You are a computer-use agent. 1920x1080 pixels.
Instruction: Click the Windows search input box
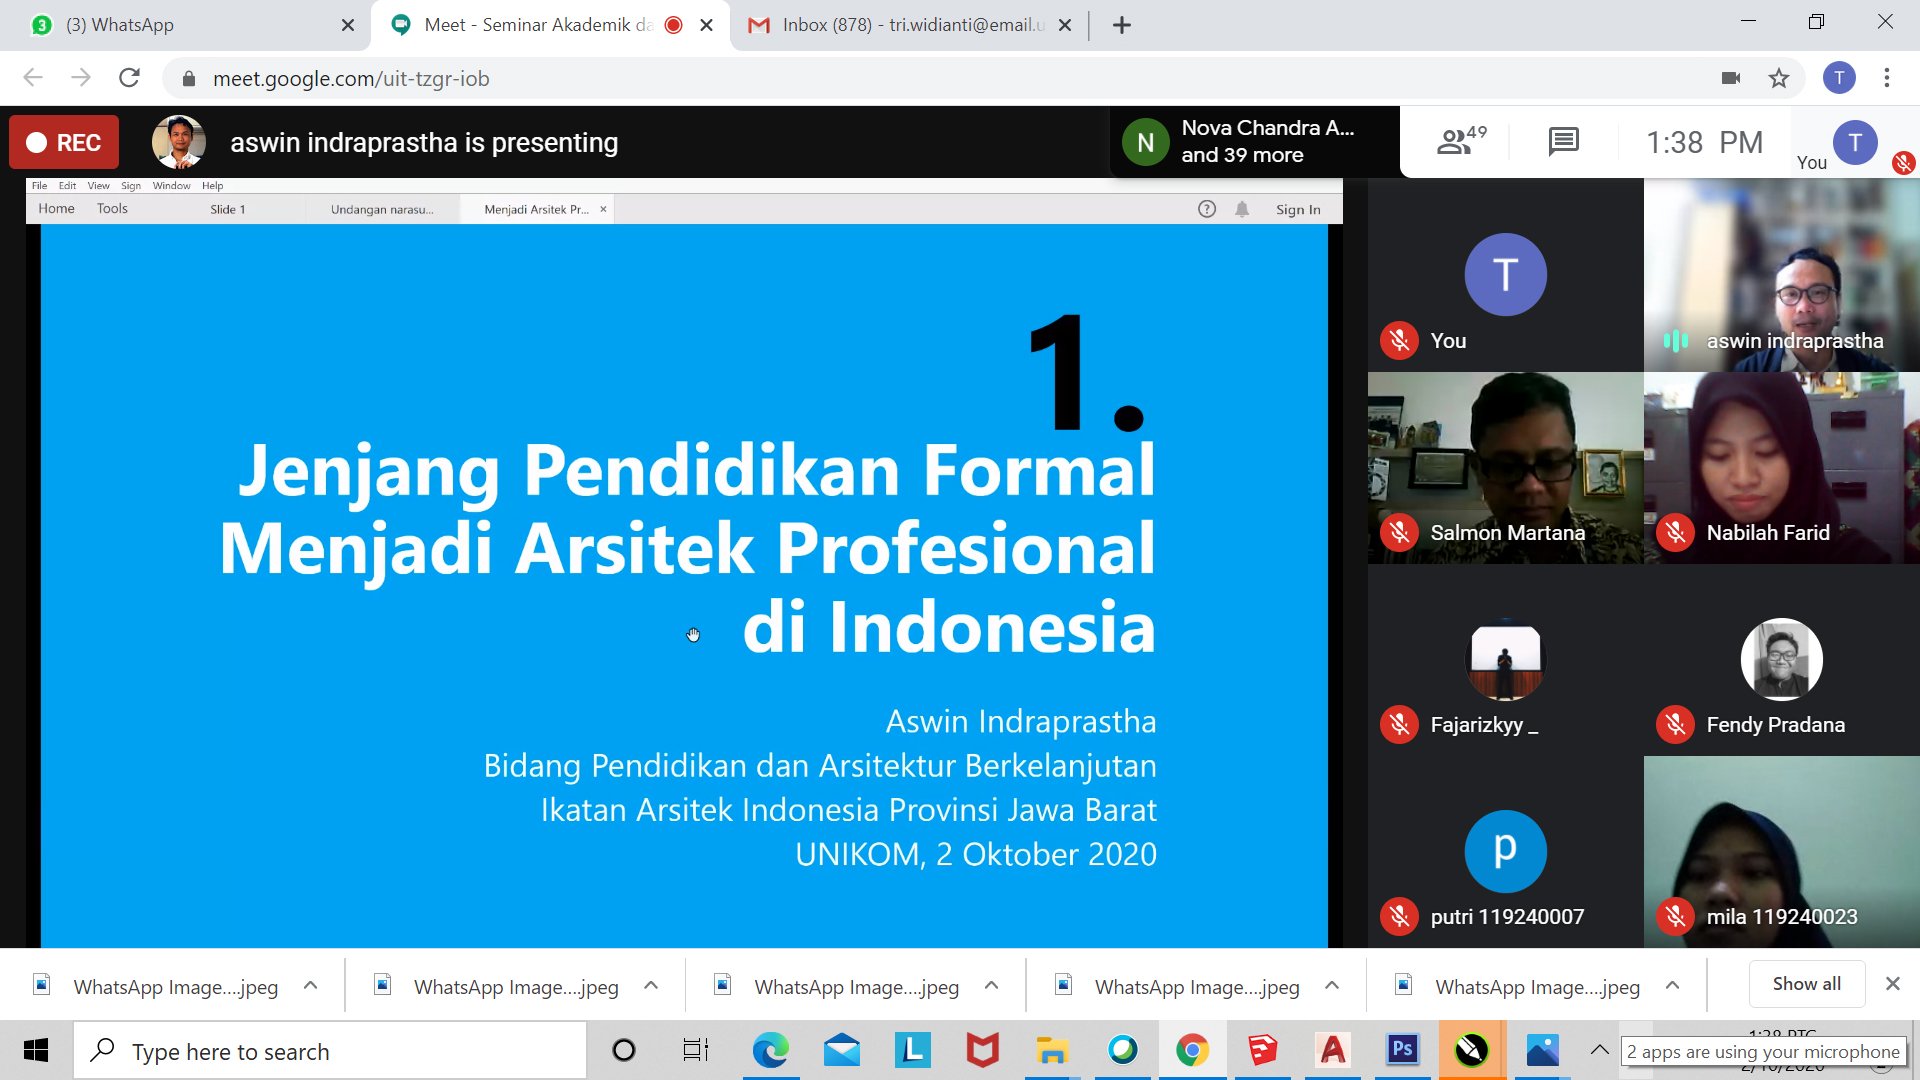click(x=330, y=1051)
